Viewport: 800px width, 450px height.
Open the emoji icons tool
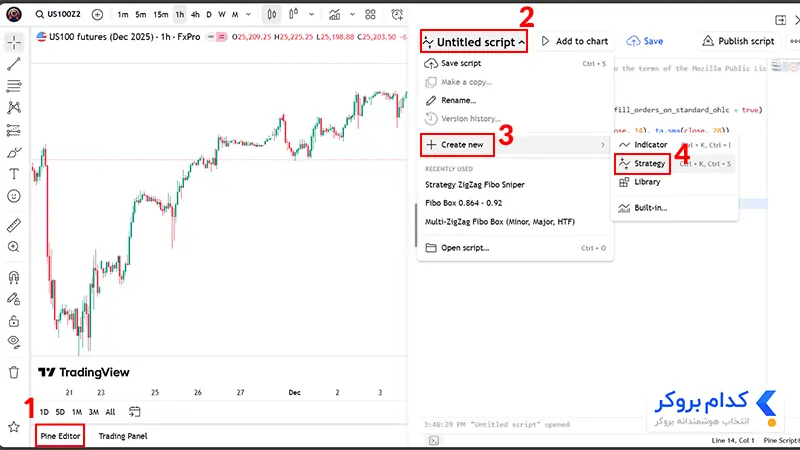coord(14,196)
